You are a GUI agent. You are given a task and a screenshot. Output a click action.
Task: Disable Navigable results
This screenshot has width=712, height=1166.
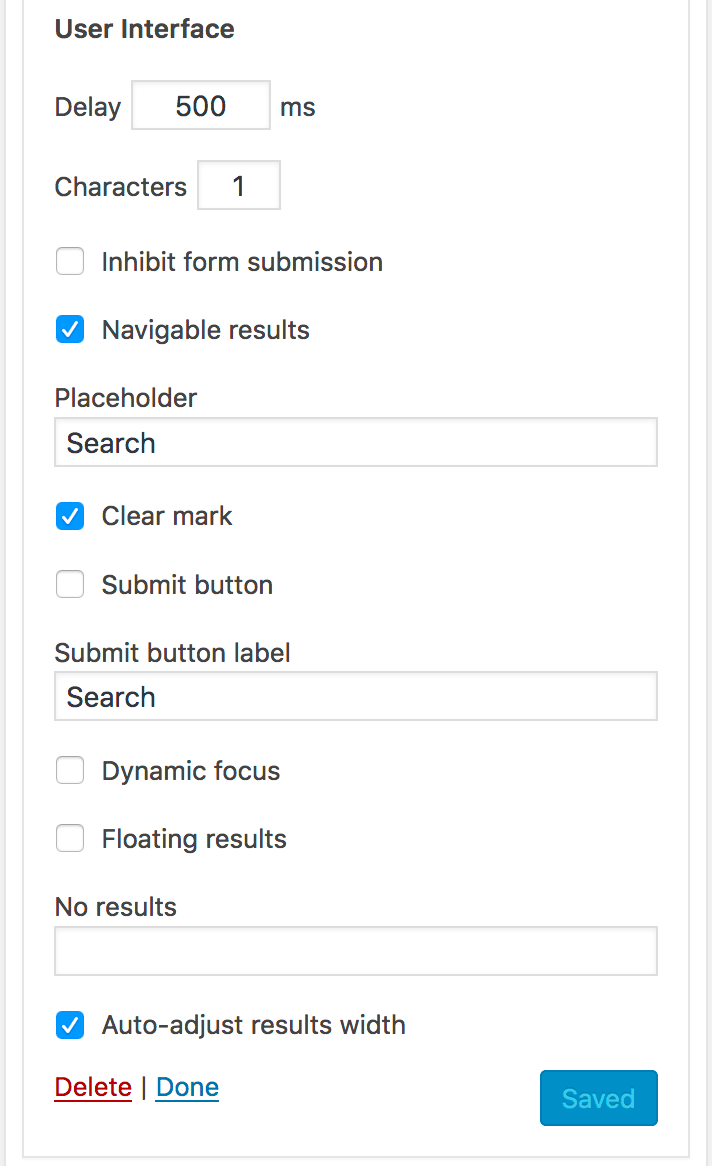pyautogui.click(x=70, y=329)
